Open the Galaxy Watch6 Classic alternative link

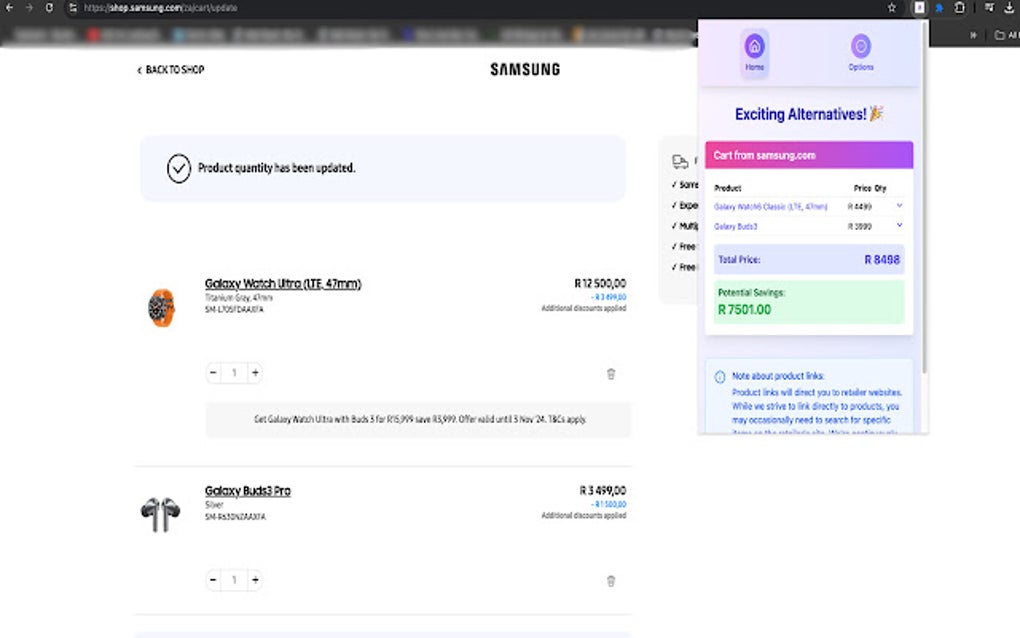[770, 206]
